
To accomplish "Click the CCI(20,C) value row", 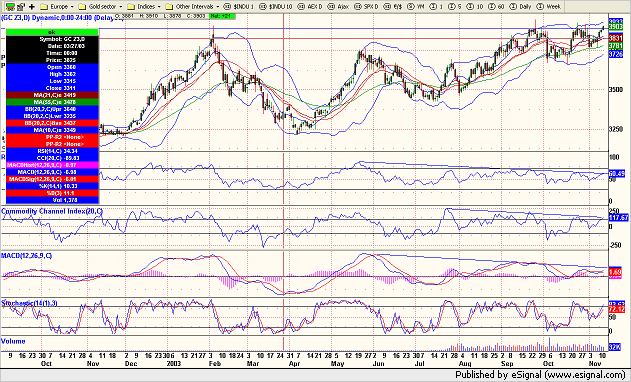I will (x=52, y=158).
